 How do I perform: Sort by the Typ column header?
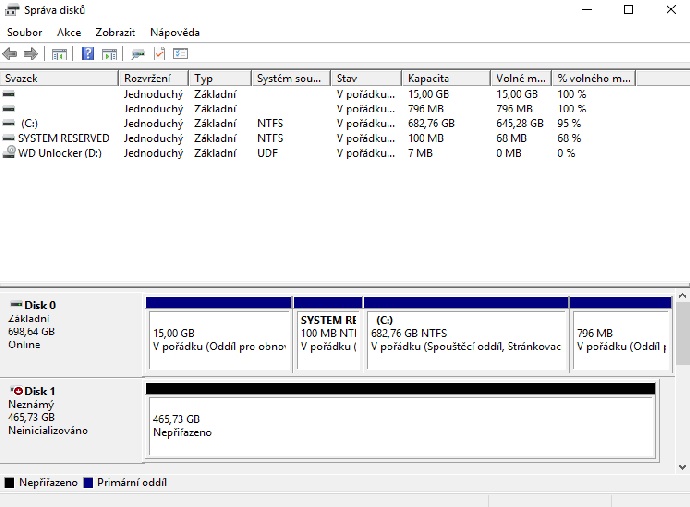pos(220,78)
